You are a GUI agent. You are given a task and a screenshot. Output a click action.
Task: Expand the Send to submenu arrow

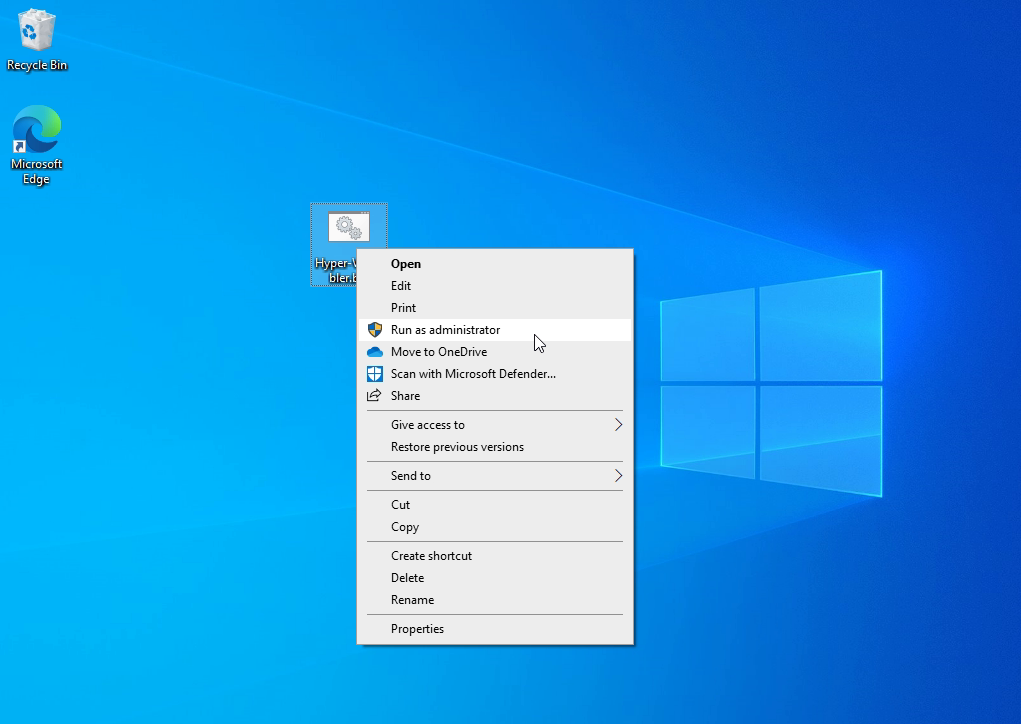618,476
